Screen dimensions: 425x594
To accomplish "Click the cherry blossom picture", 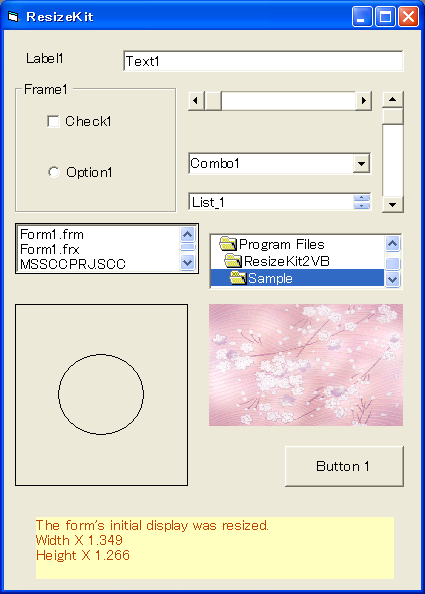I will (x=306, y=365).
